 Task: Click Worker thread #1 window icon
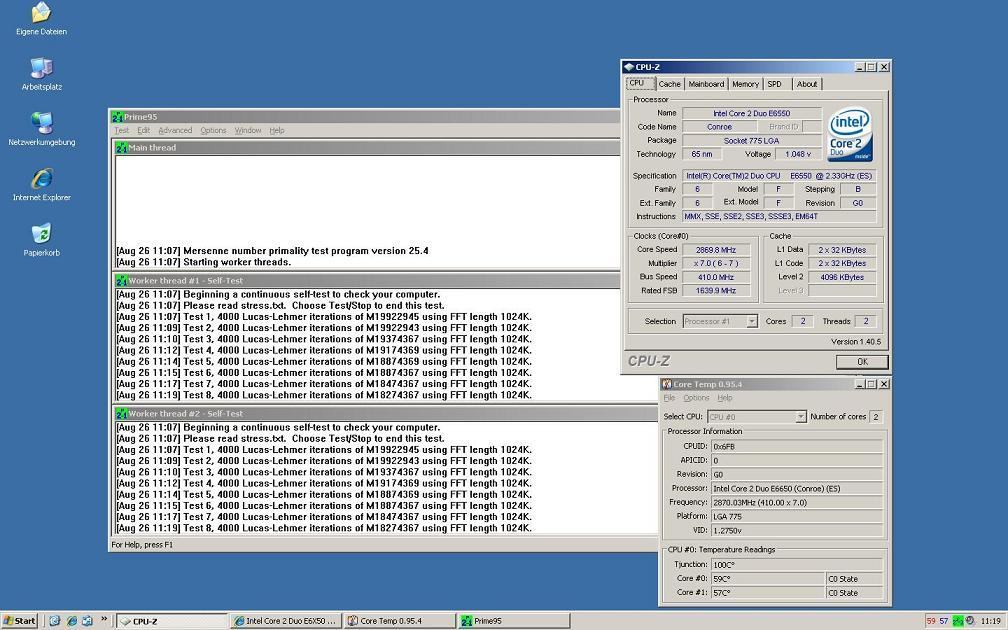(121, 281)
